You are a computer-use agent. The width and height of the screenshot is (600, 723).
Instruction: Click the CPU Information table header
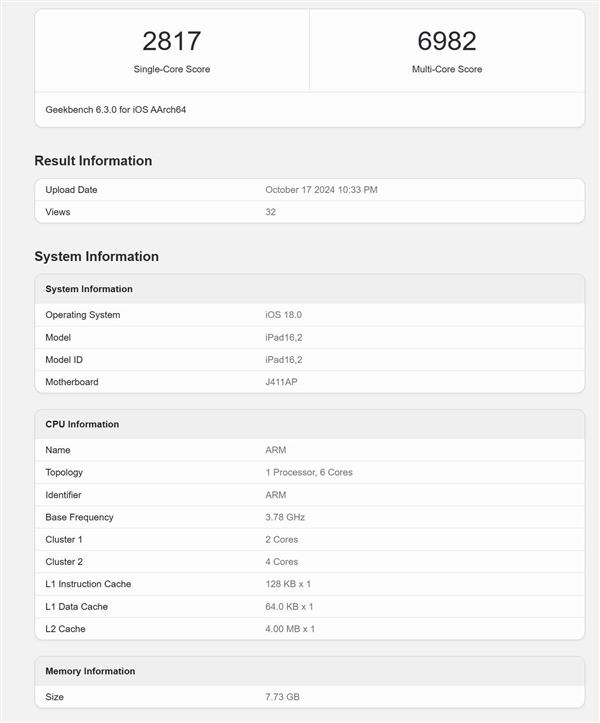tap(82, 424)
